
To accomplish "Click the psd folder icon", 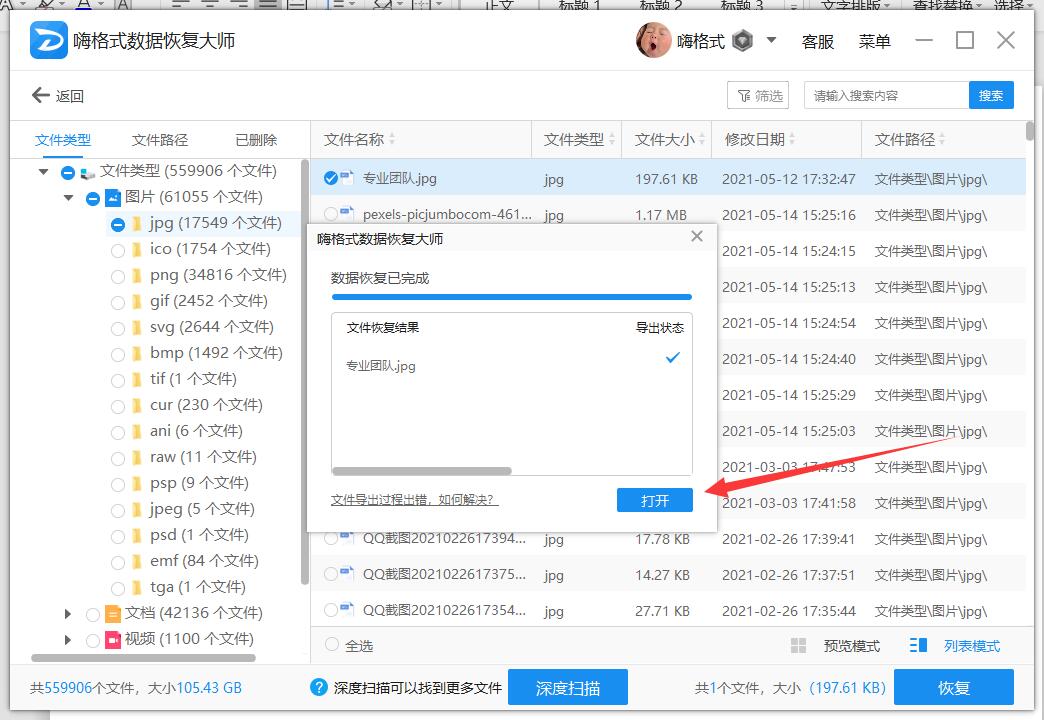I will point(136,535).
